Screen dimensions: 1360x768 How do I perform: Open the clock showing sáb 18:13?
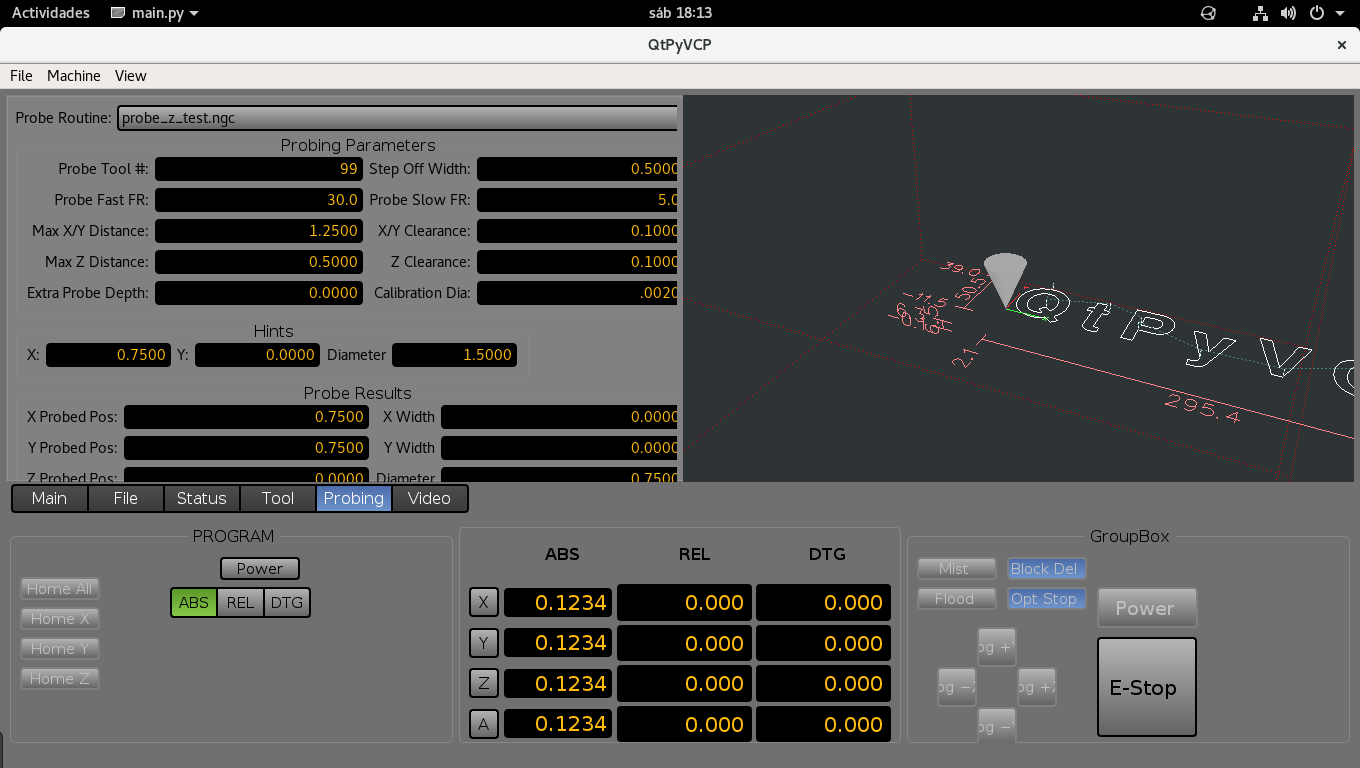(x=680, y=13)
